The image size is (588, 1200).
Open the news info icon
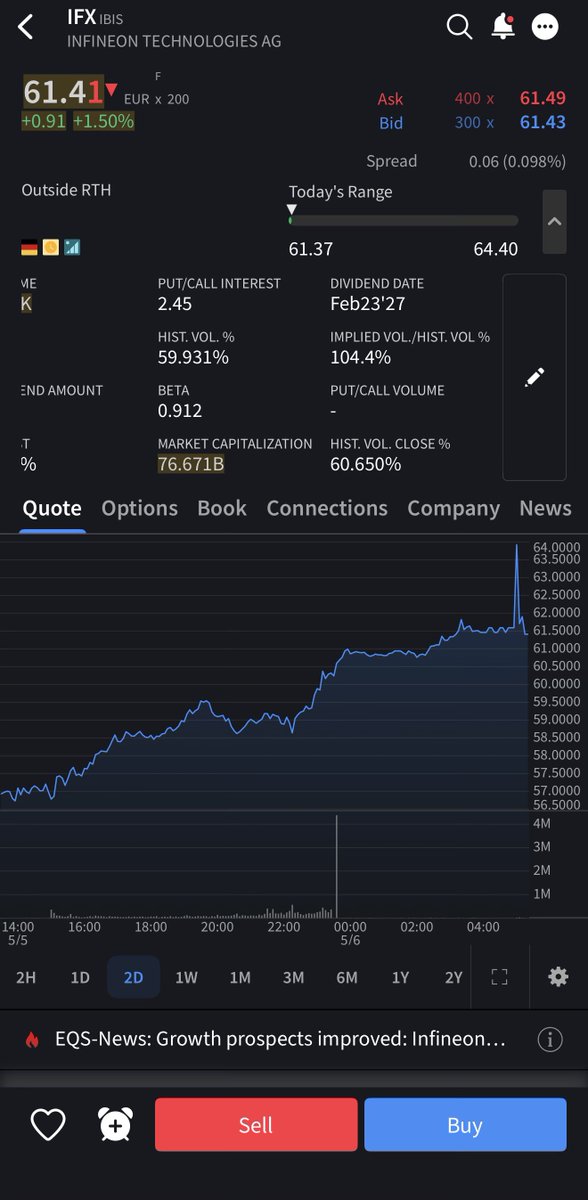pos(550,1039)
